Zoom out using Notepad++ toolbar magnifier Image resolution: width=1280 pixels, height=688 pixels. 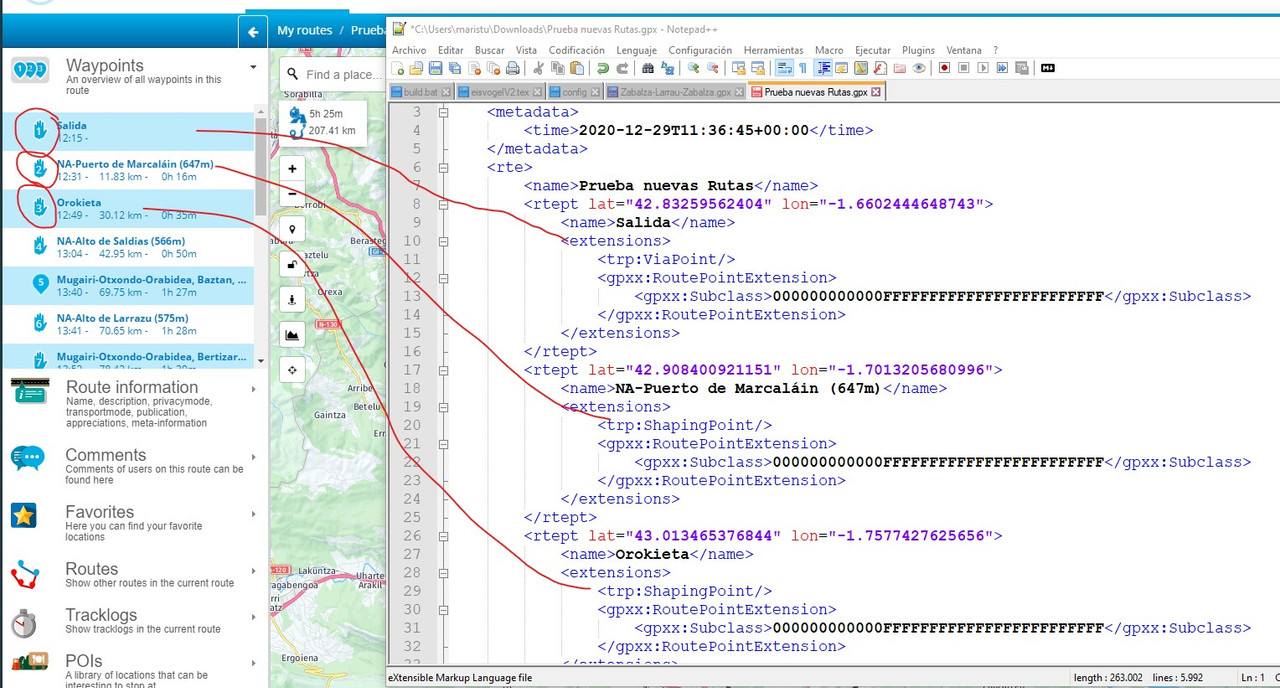coord(712,68)
